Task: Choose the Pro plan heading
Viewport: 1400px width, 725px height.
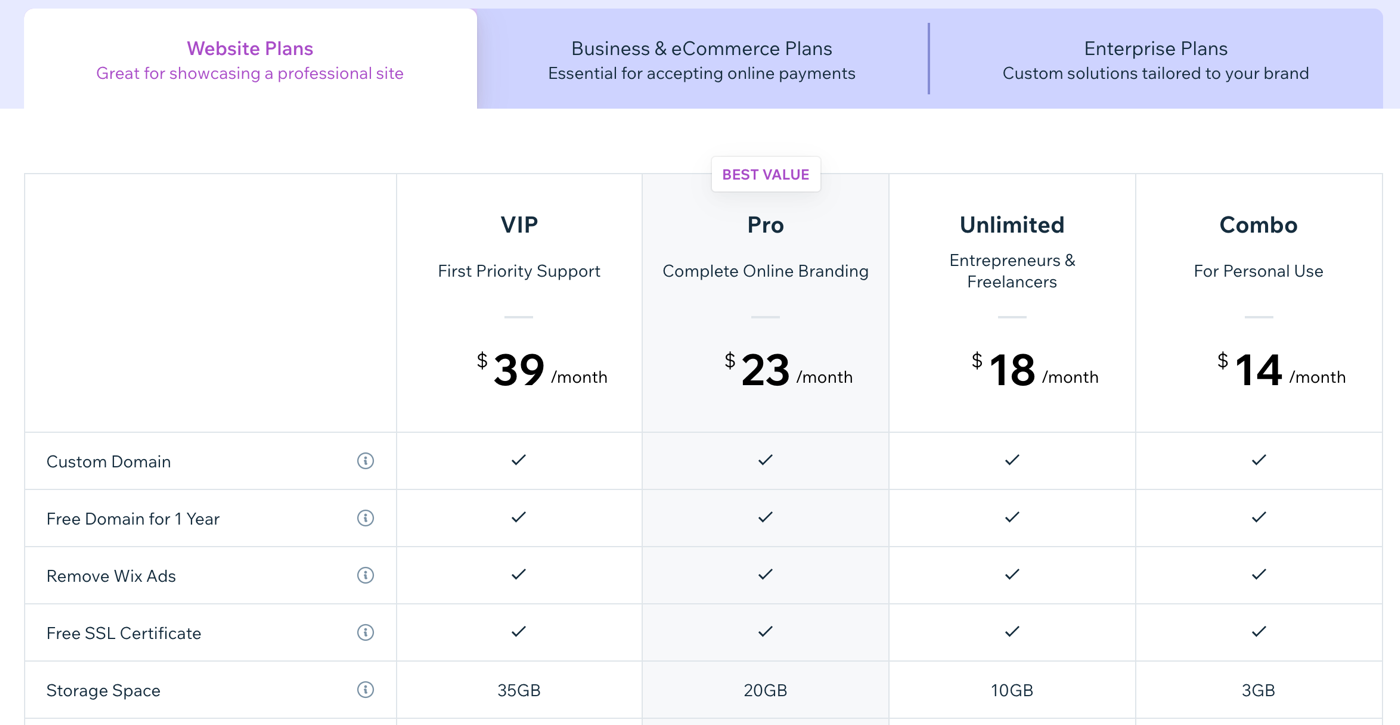Action: (765, 225)
